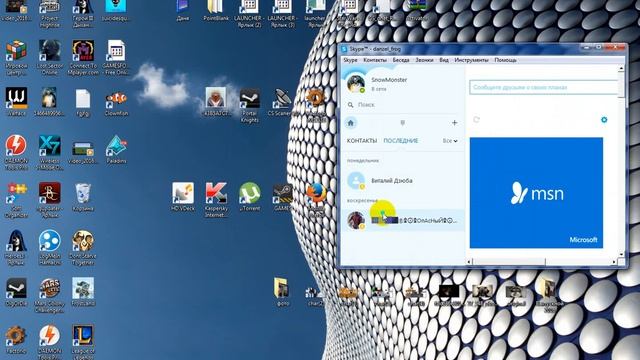Open the Connect To Mplayer.com shortcut

coord(83,58)
